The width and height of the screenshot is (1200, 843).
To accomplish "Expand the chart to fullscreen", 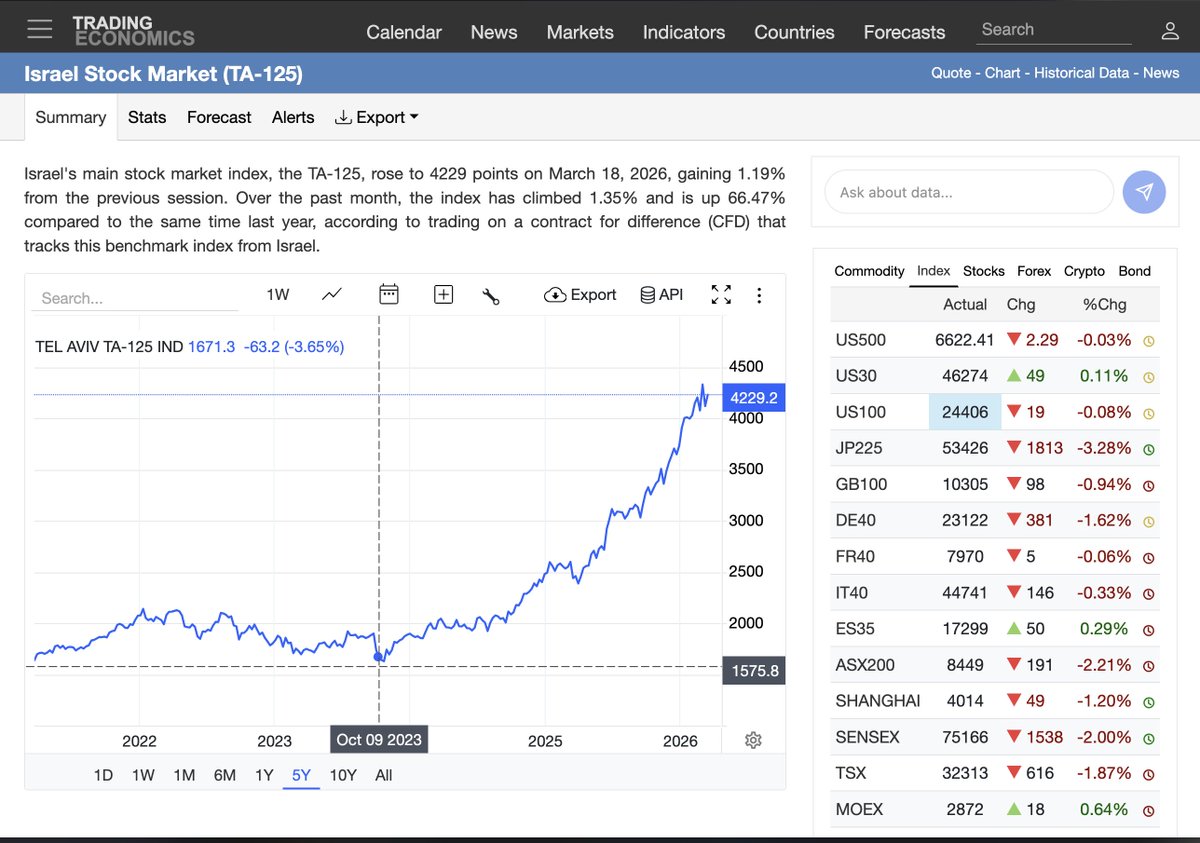I will point(721,294).
